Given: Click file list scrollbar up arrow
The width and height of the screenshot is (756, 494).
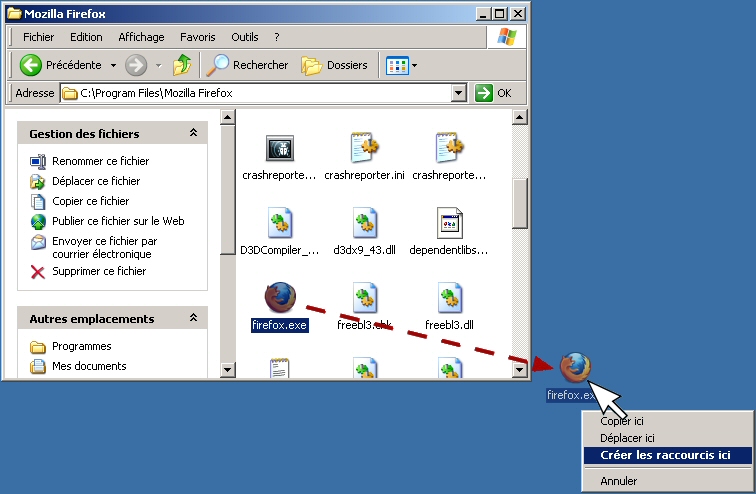Looking at the screenshot, I should [x=519, y=117].
